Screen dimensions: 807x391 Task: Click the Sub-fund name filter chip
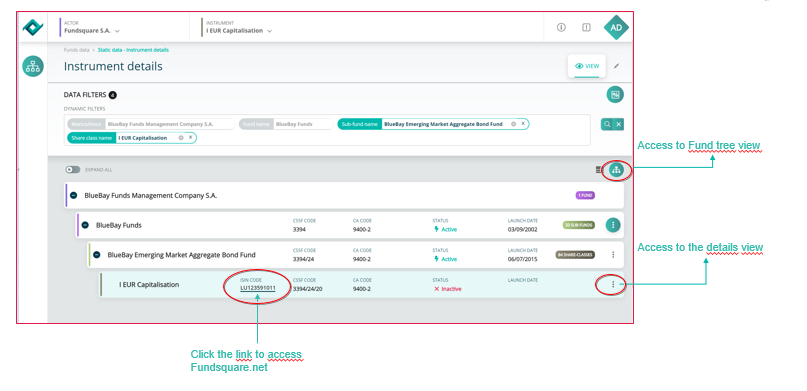(x=433, y=124)
